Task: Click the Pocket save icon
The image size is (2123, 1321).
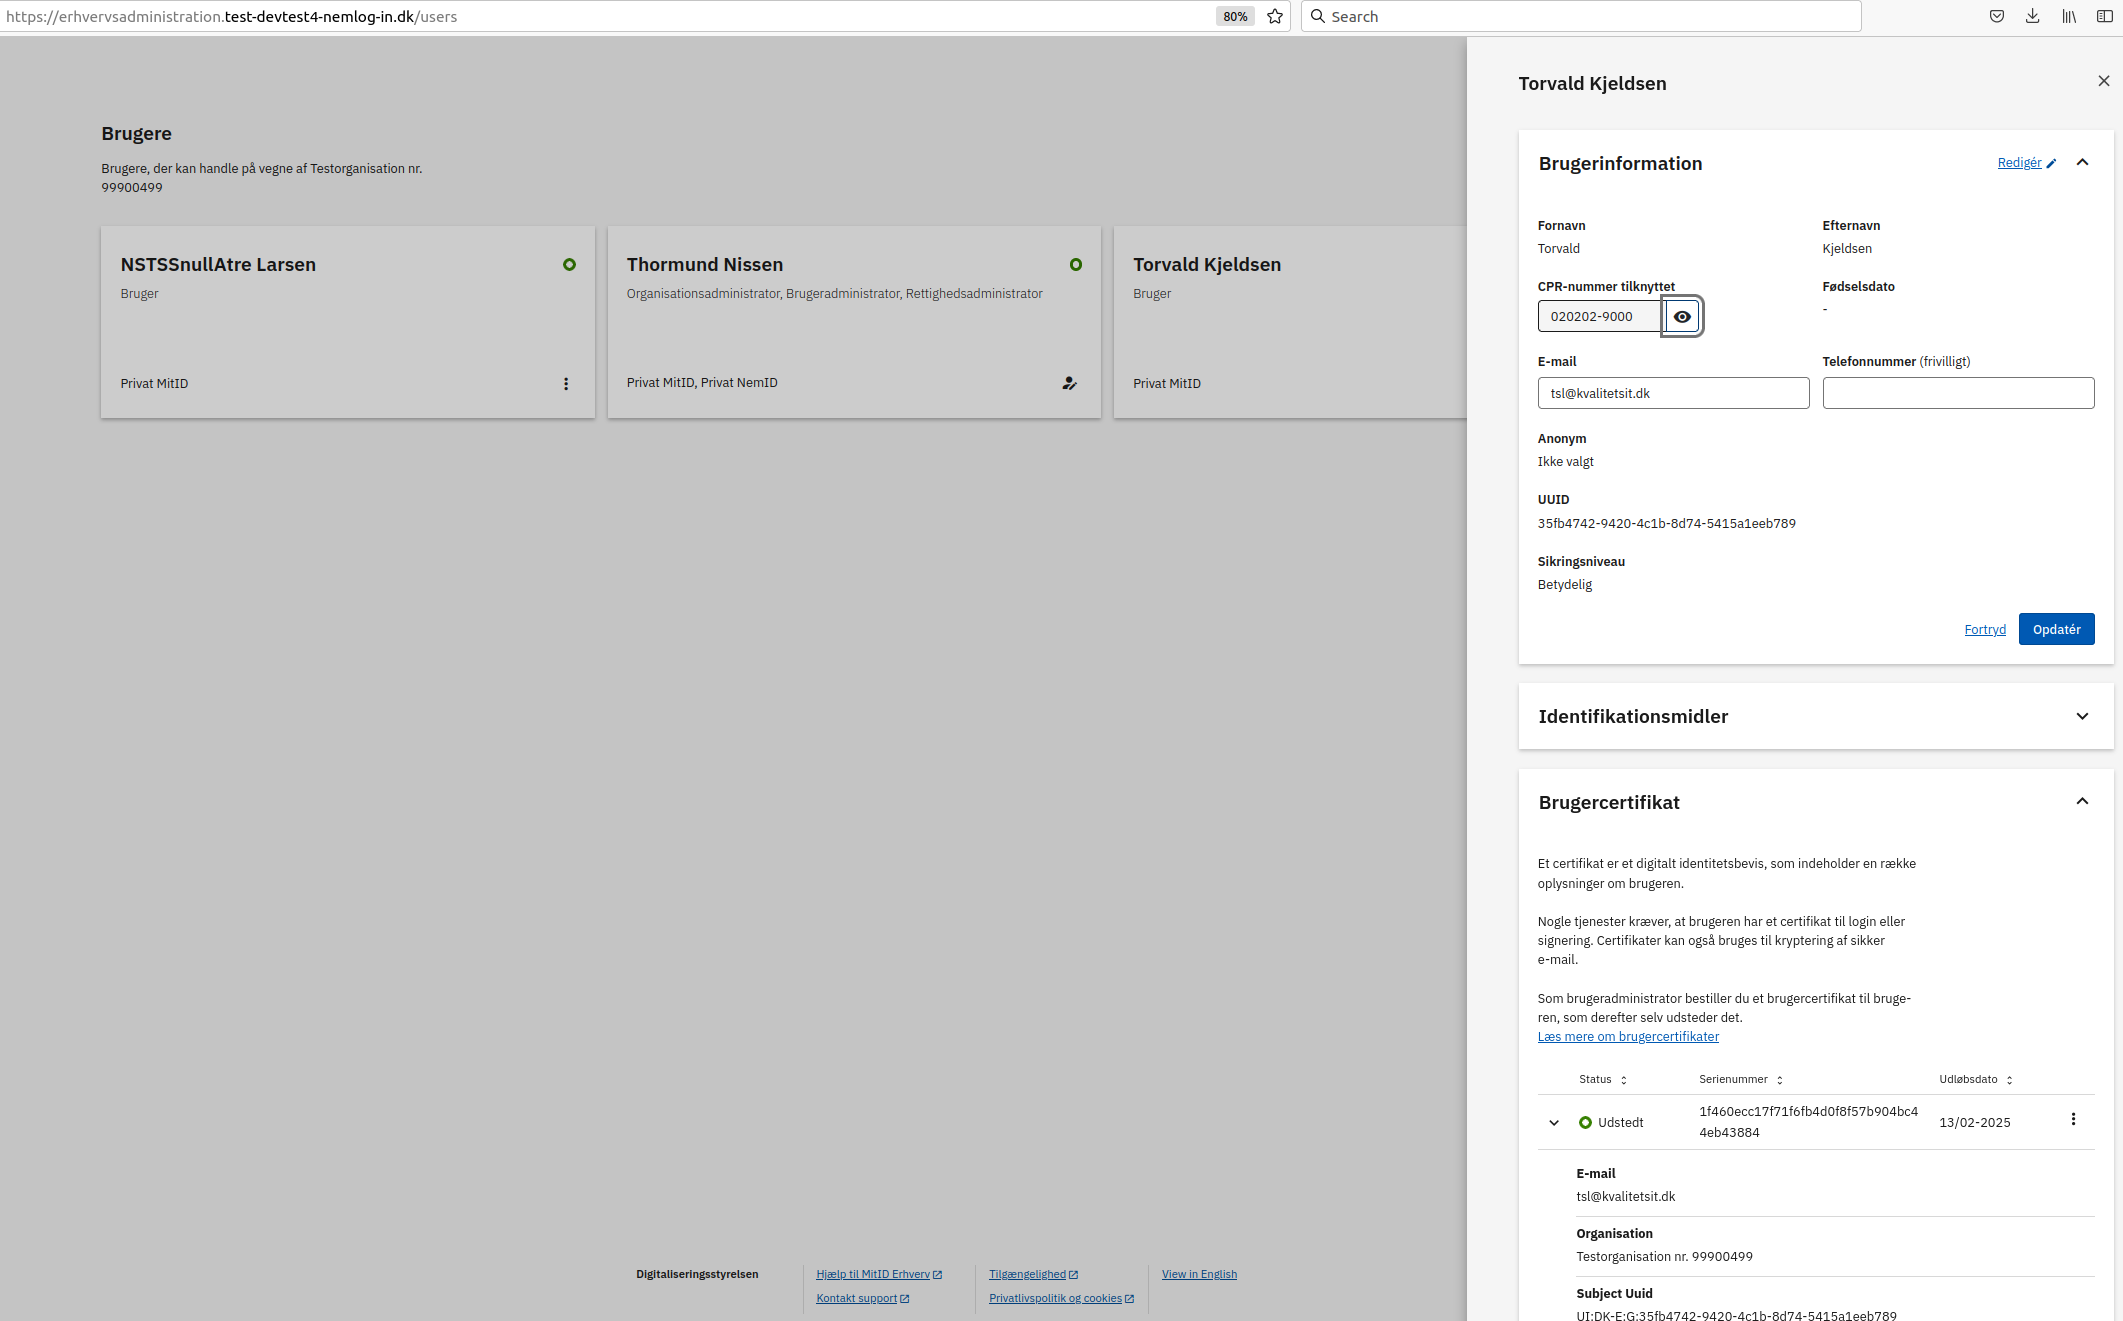Action: pos(1996,16)
